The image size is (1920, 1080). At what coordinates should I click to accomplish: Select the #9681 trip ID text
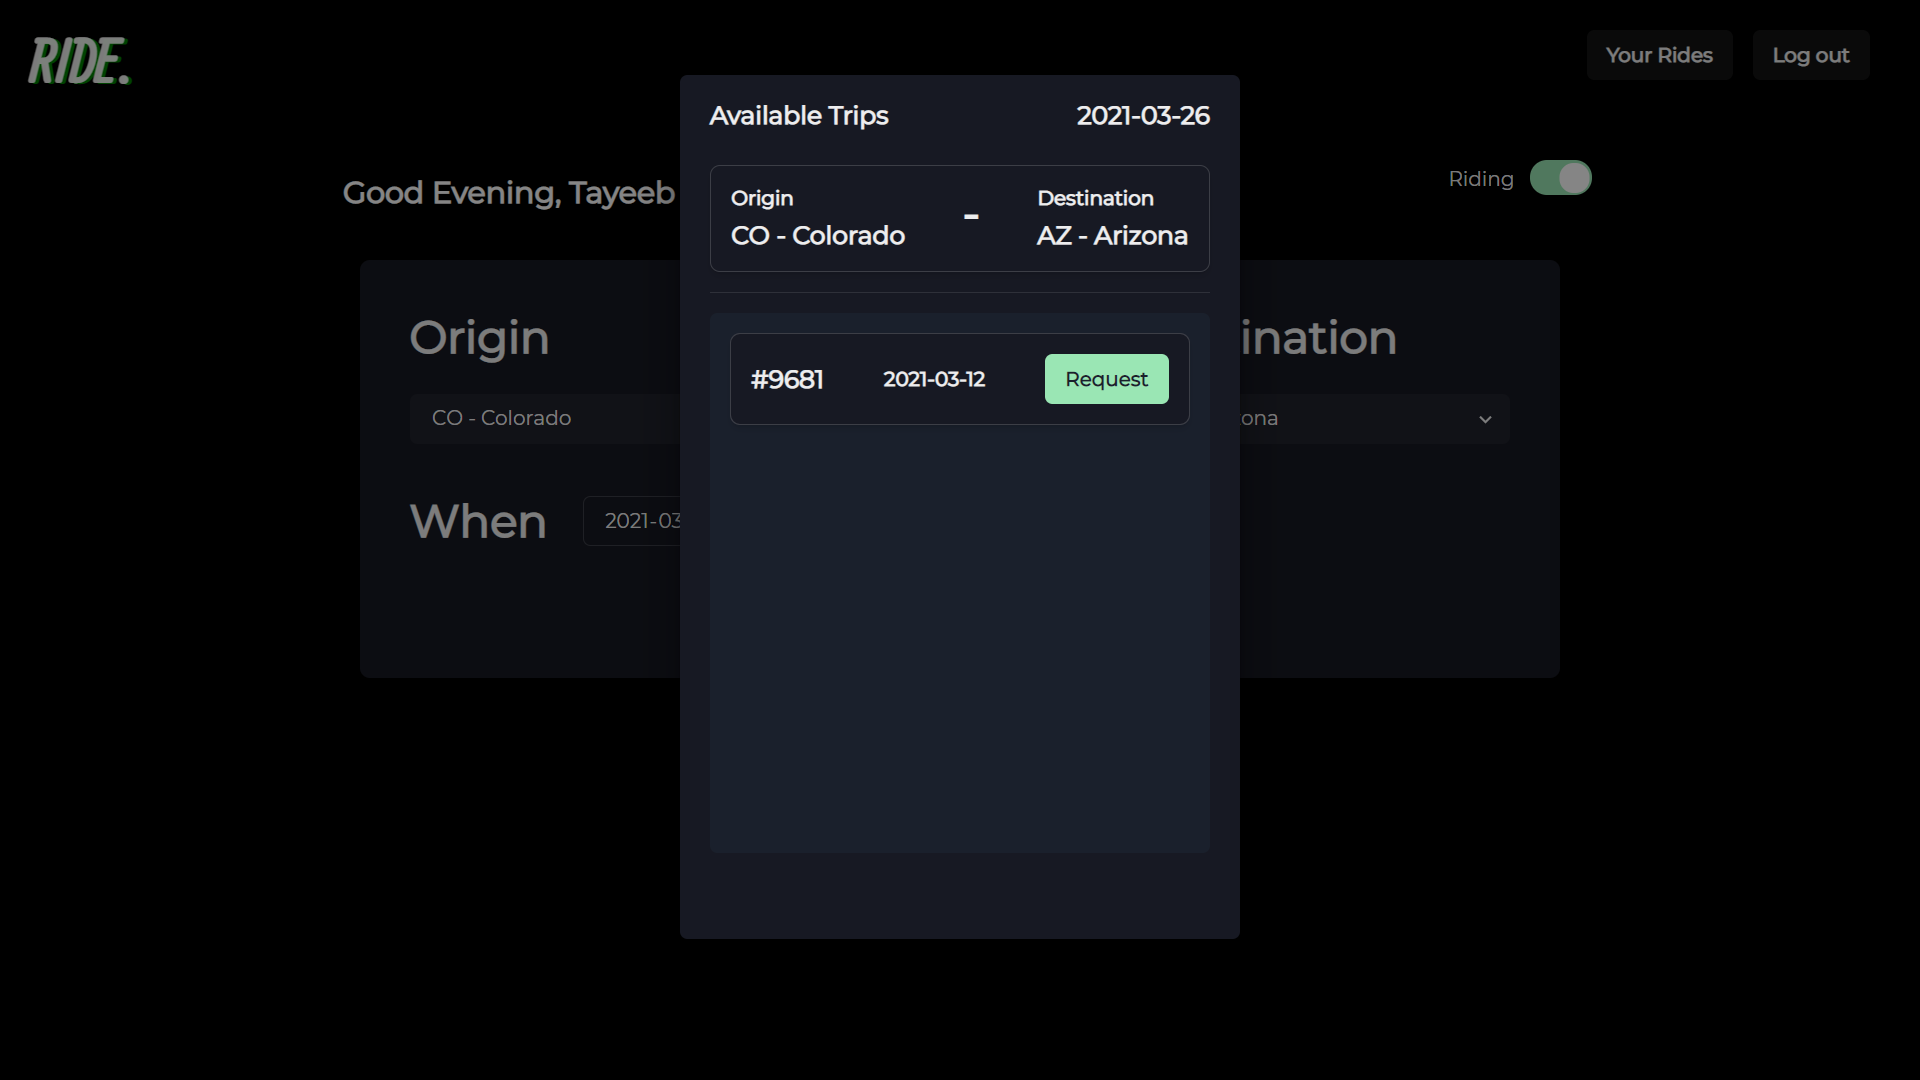click(787, 380)
